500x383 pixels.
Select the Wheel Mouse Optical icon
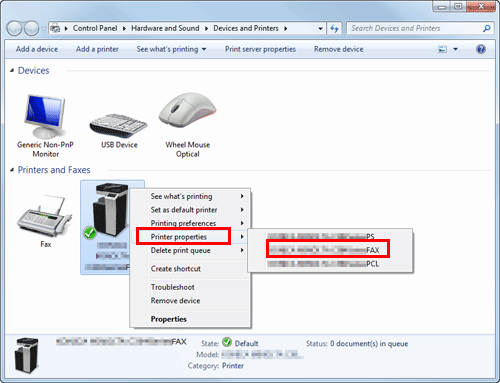pyautogui.click(x=188, y=110)
